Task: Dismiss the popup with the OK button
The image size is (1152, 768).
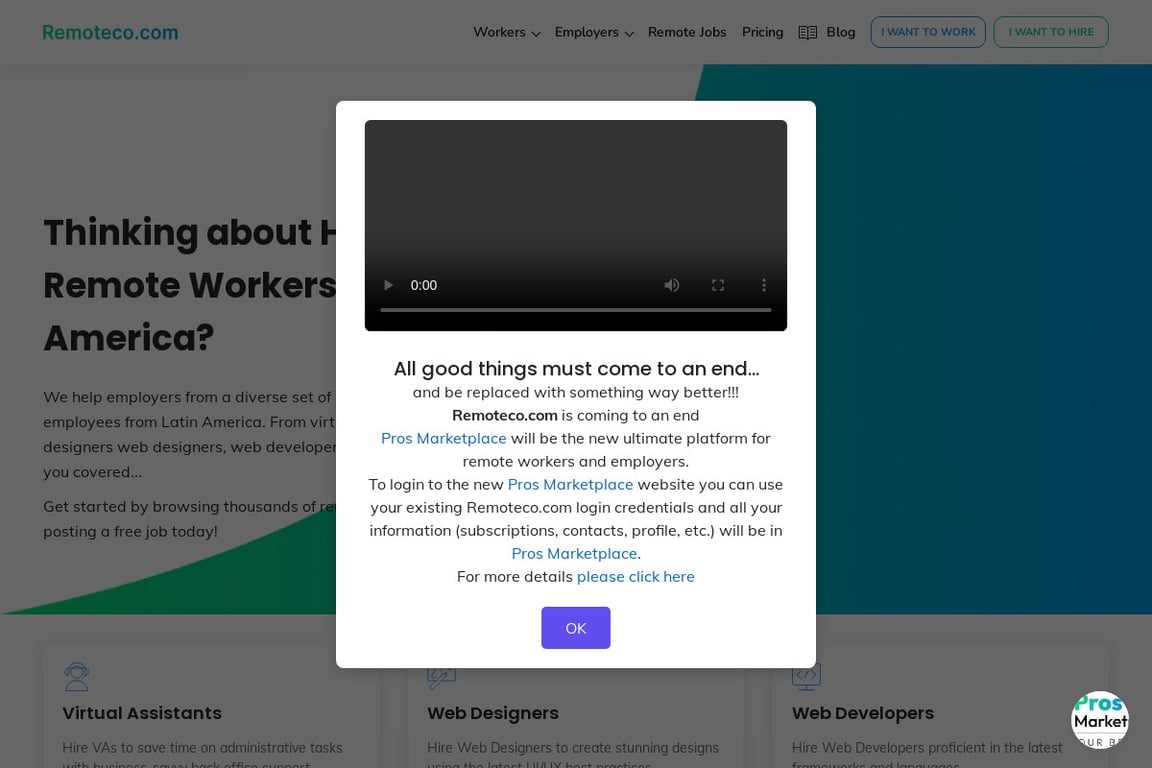Action: pyautogui.click(x=575, y=628)
